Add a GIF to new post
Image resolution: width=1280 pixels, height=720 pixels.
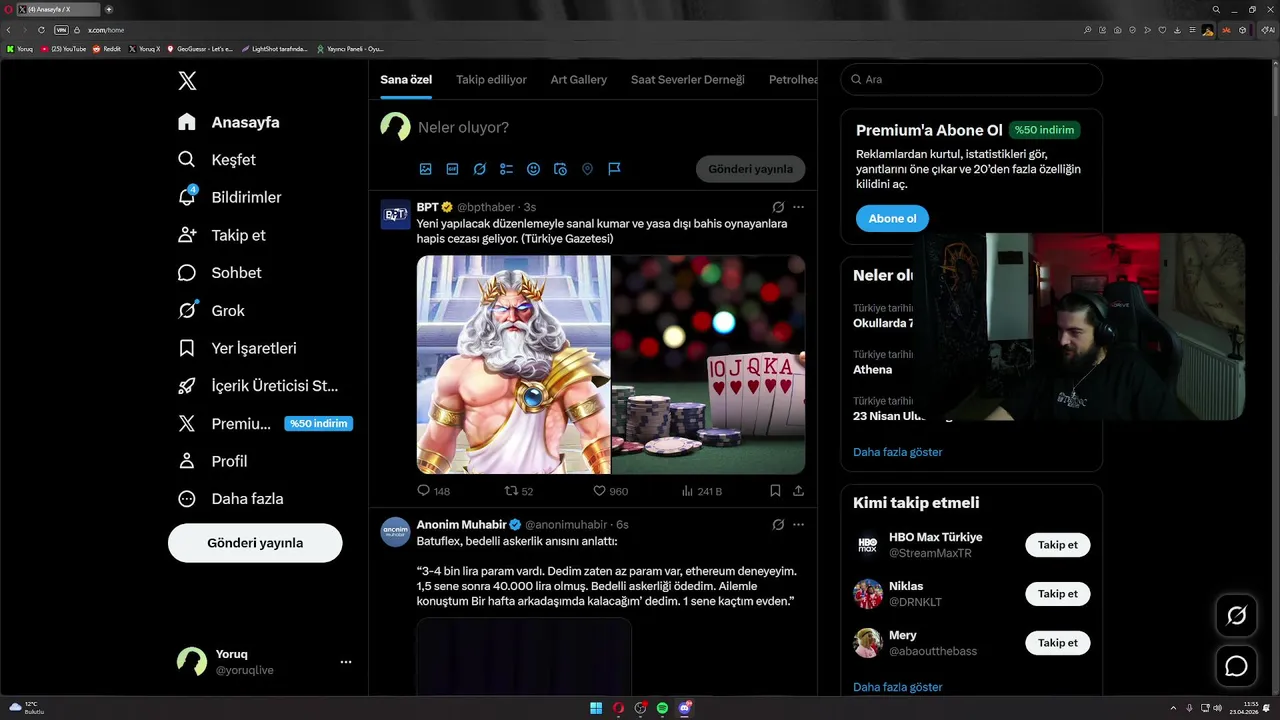[452, 169]
